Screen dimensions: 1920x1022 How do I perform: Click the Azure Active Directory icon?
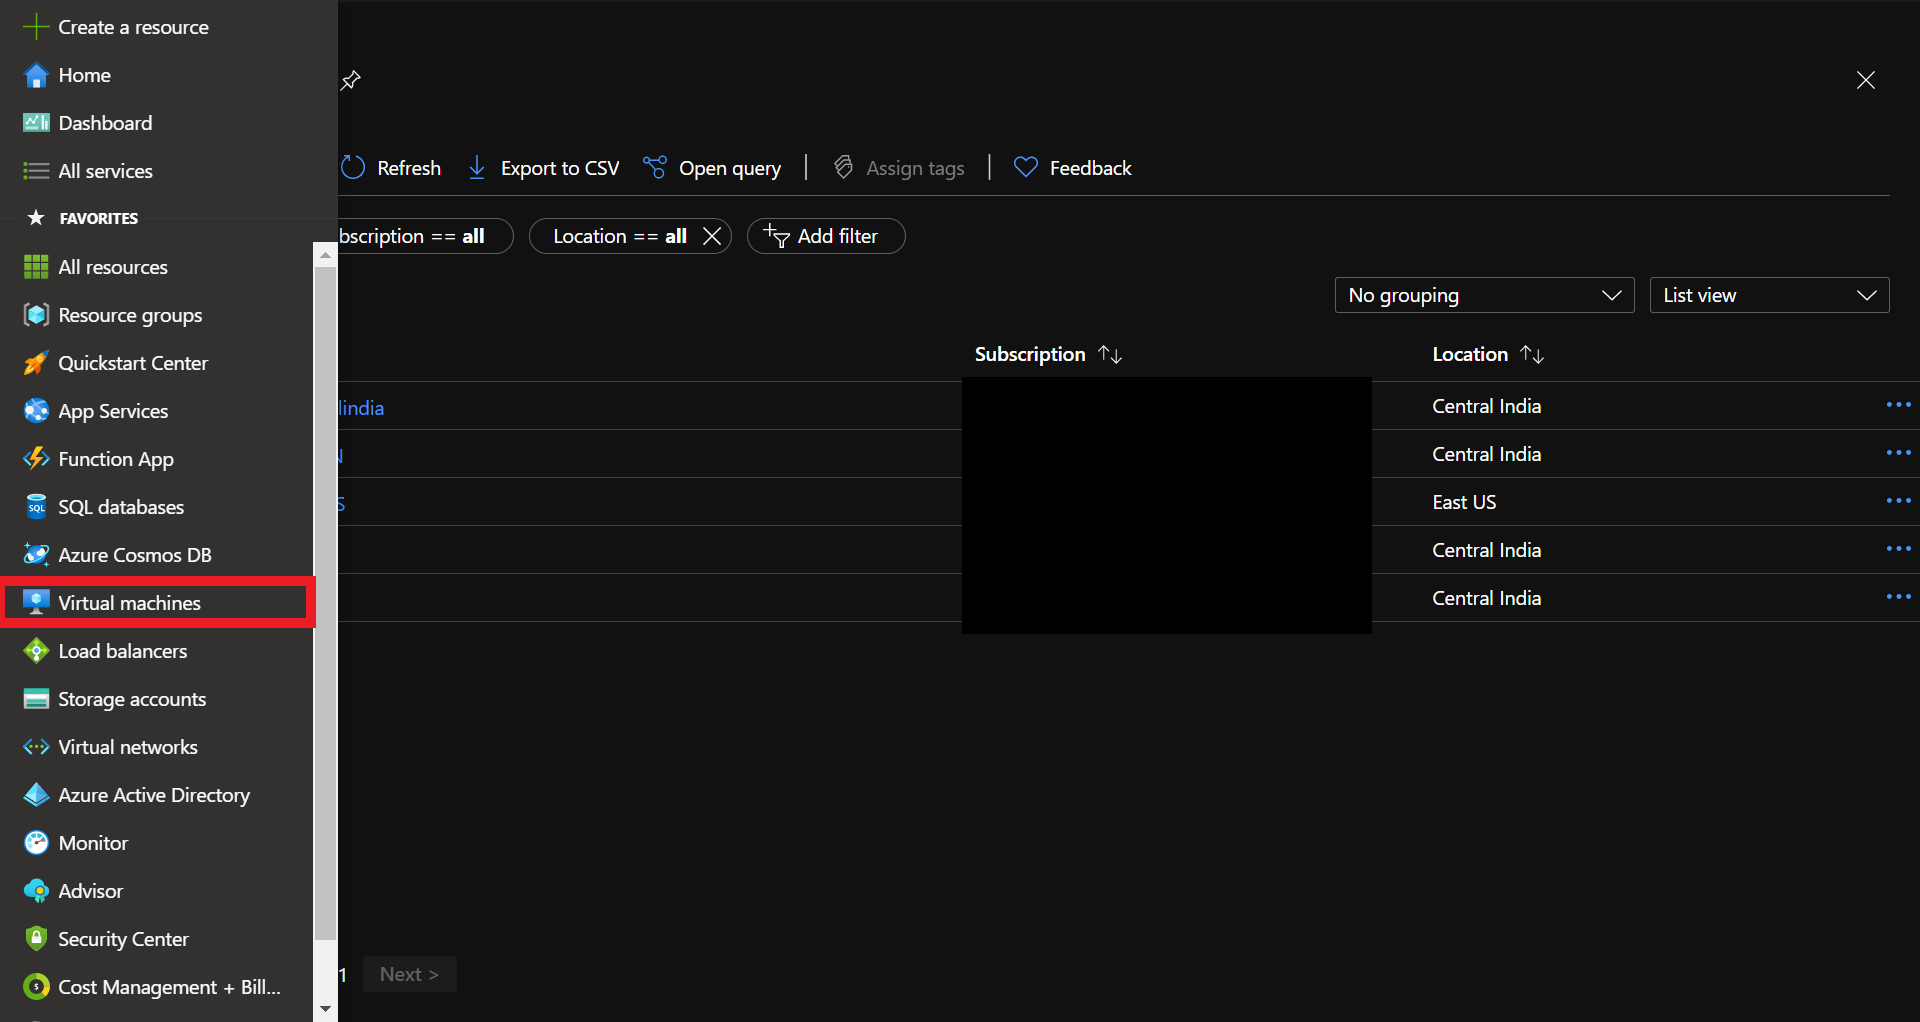point(36,795)
